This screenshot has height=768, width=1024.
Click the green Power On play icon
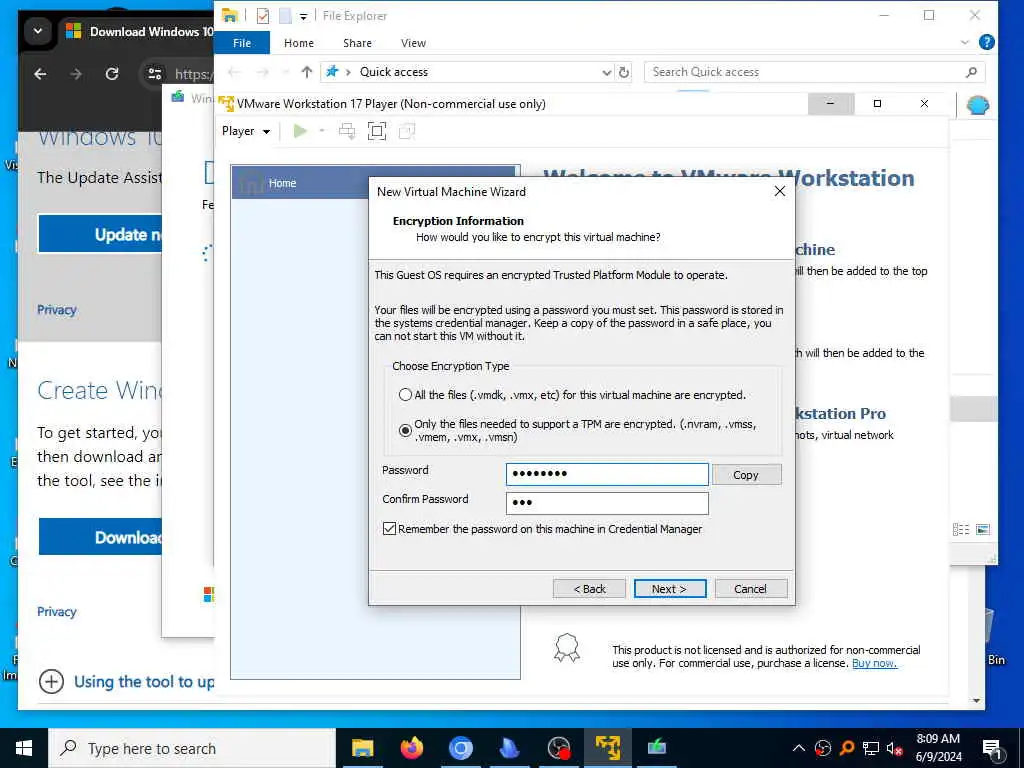coord(300,131)
